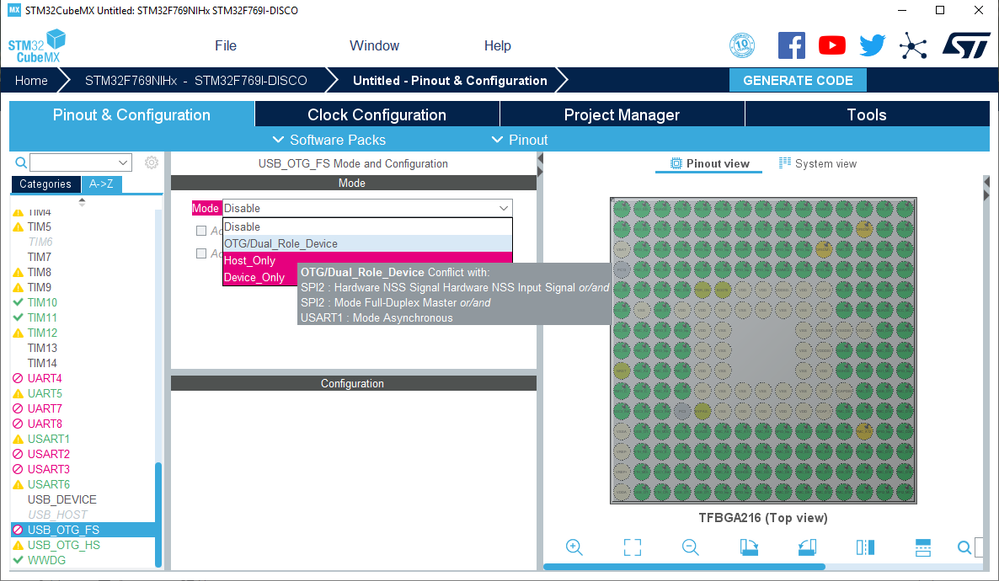The width and height of the screenshot is (999, 581).
Task: Switch to Clock Configuration tab
Action: click(x=377, y=115)
